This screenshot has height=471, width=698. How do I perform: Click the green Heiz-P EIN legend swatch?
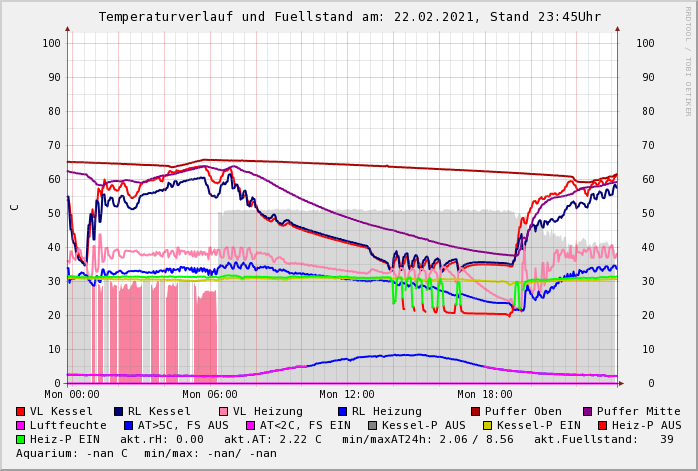coord(21,440)
